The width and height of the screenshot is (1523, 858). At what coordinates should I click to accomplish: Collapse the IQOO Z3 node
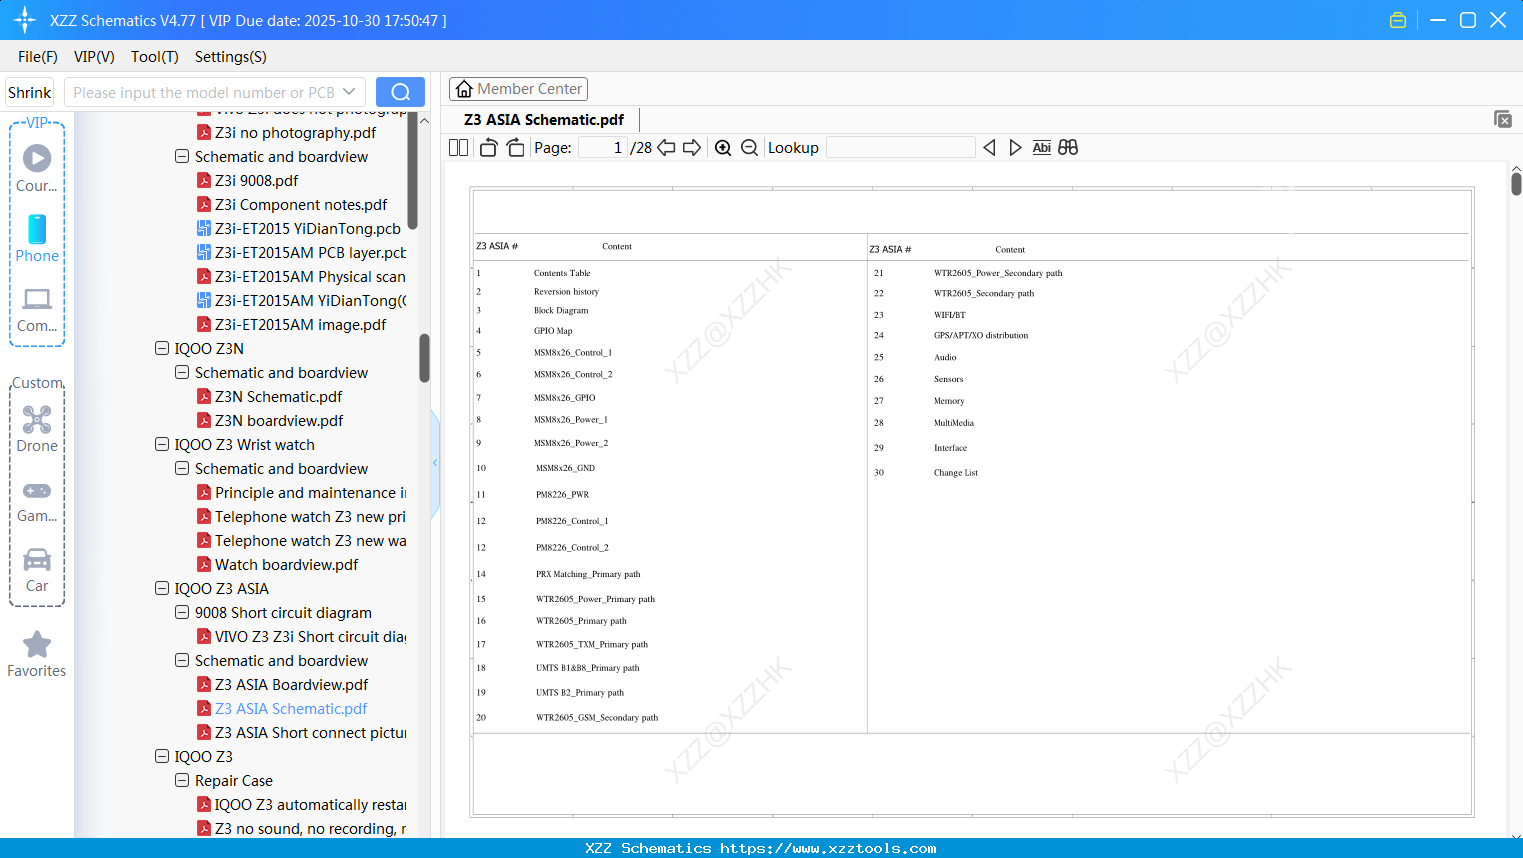coord(162,757)
